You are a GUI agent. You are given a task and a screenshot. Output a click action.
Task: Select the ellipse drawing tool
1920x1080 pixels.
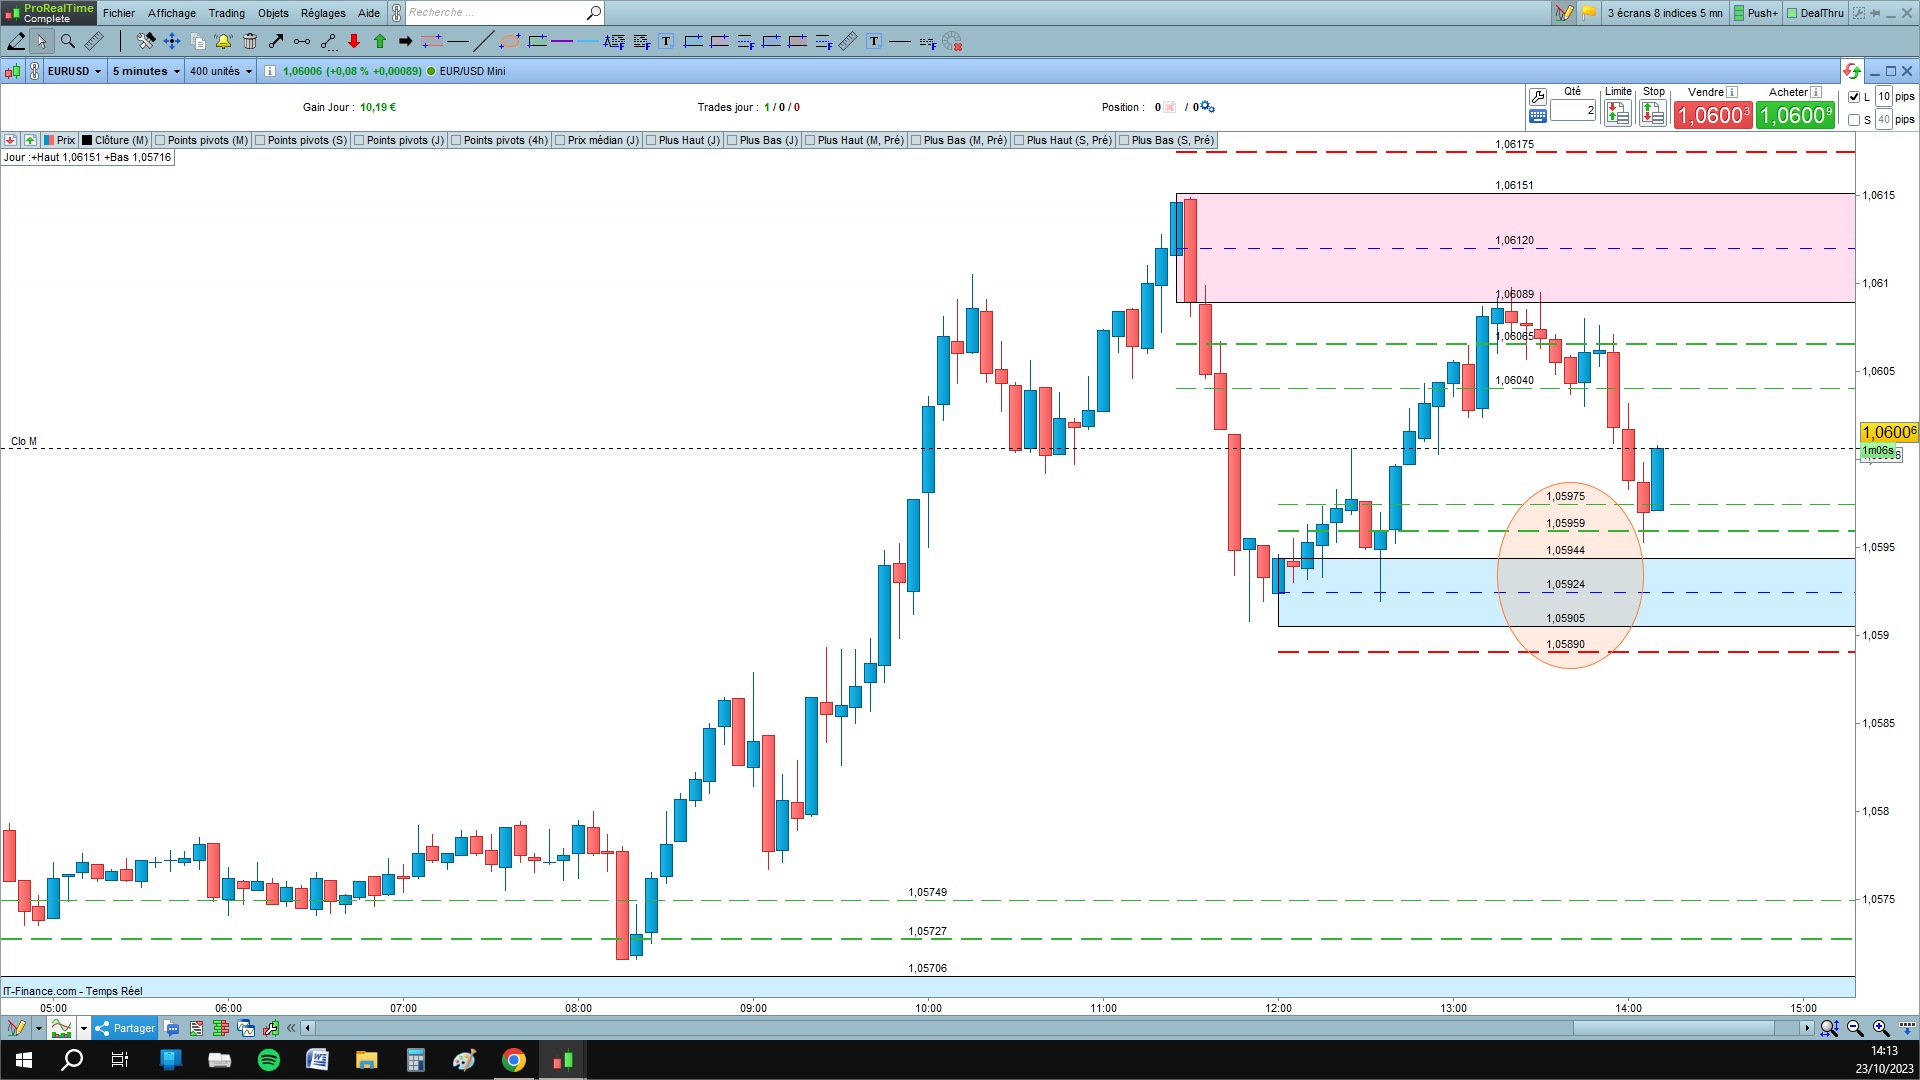tap(510, 41)
